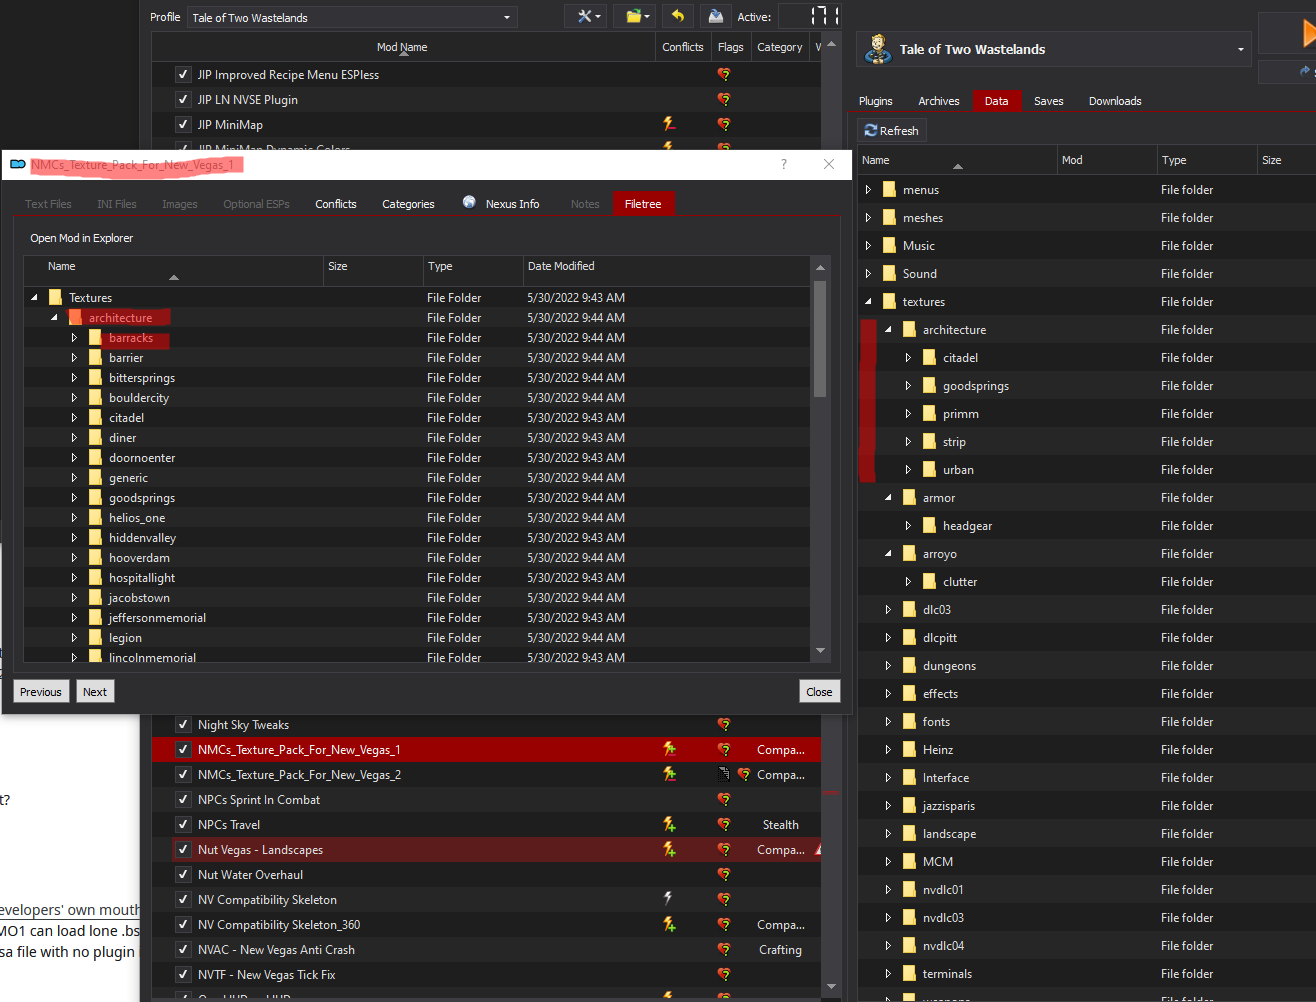Click the Refresh button in Data panel
The height and width of the screenshot is (1002, 1316).
pyautogui.click(x=891, y=131)
